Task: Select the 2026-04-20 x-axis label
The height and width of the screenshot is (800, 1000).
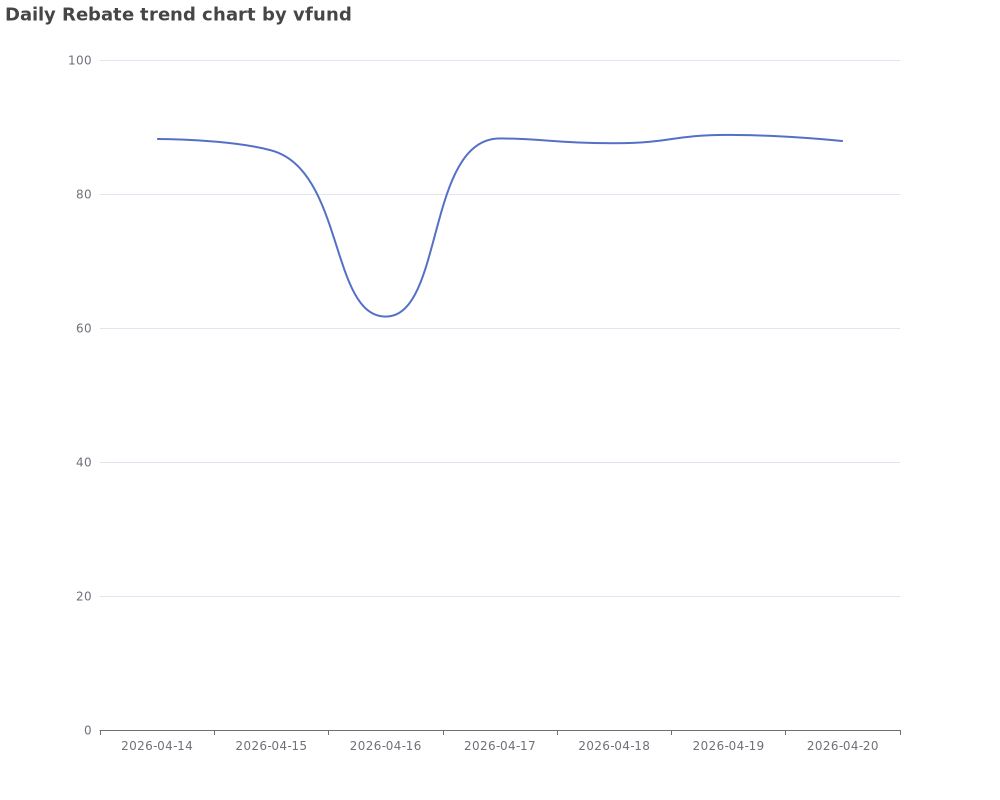Action: [x=842, y=746]
